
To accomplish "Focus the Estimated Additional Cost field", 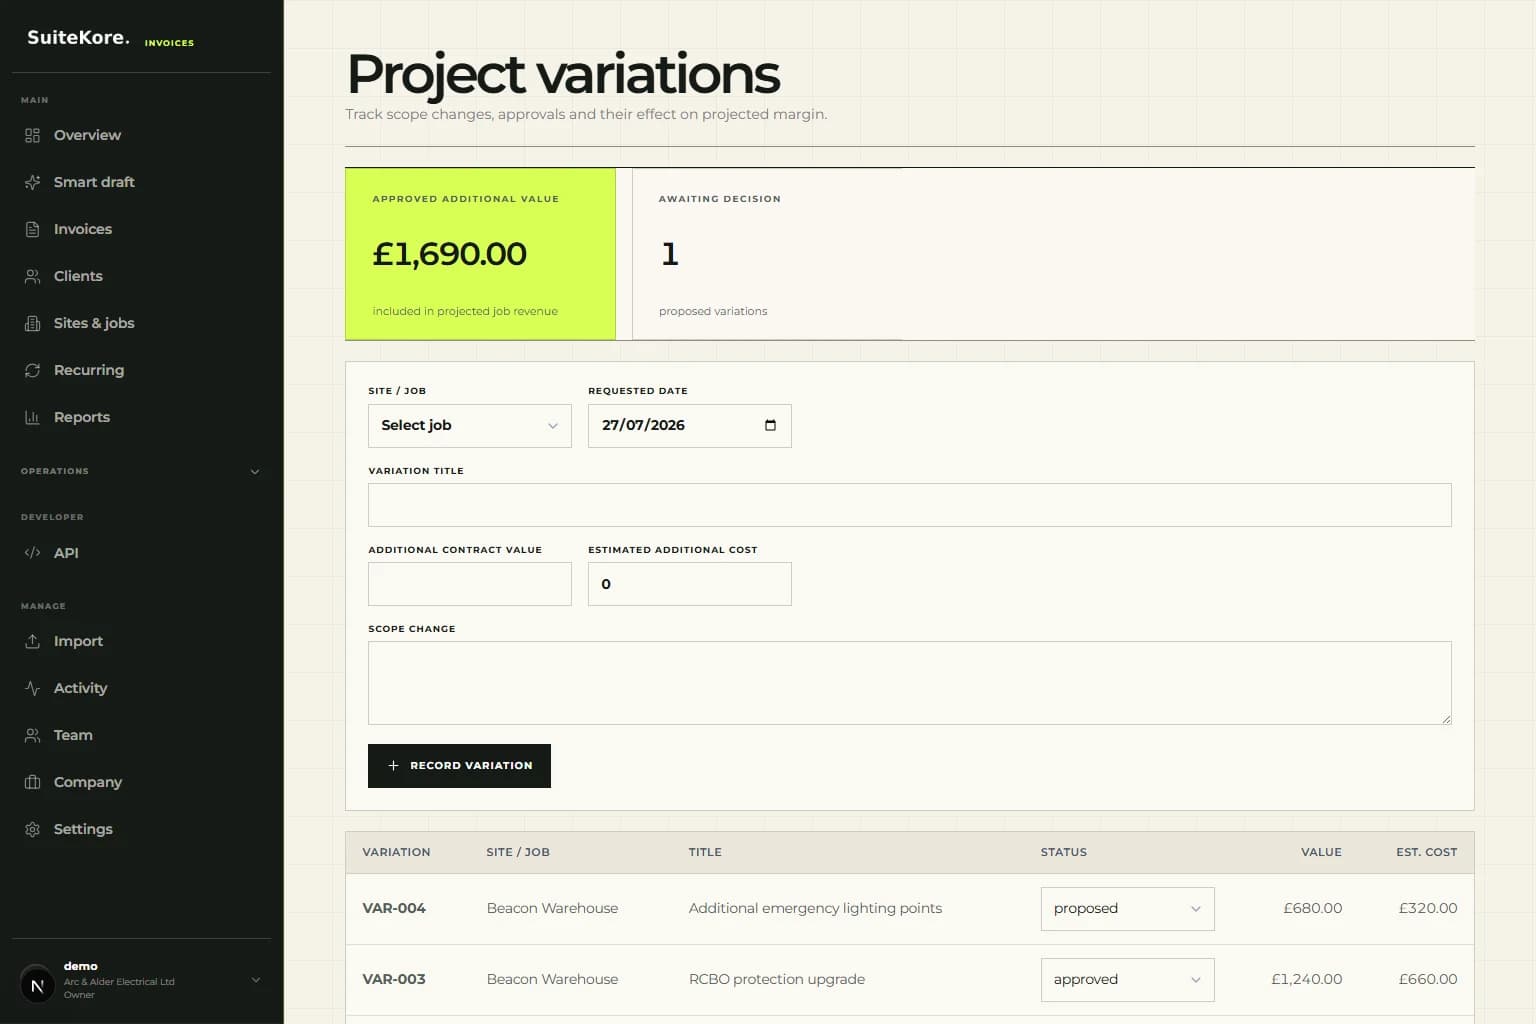I will 690,584.
